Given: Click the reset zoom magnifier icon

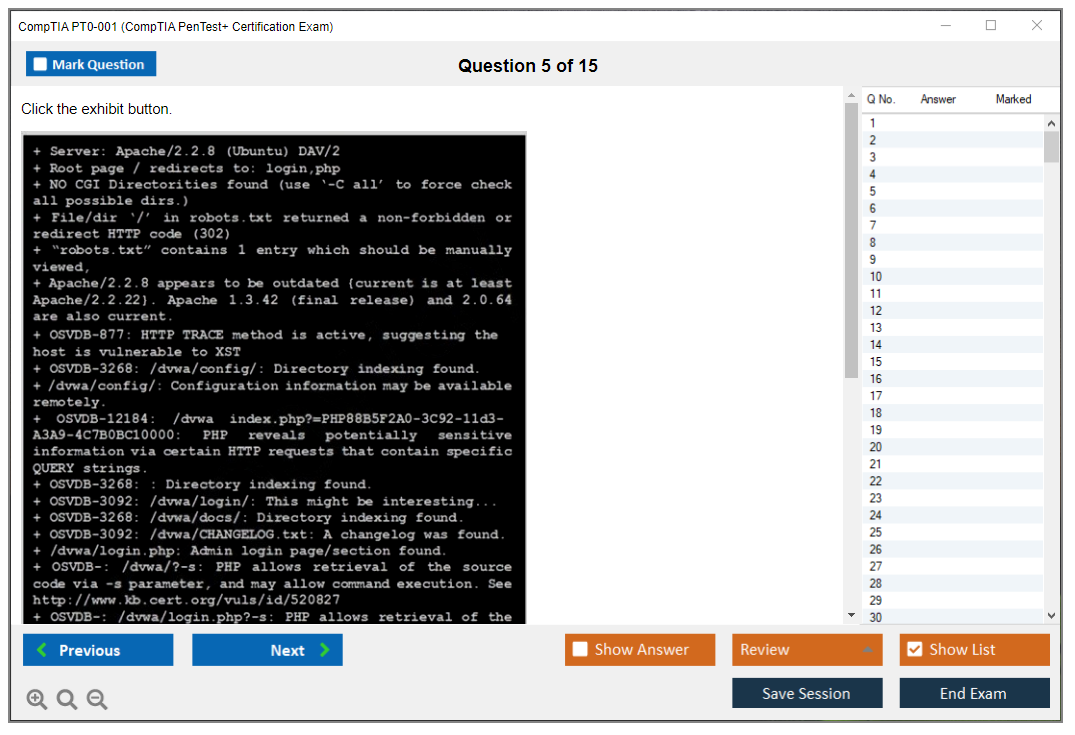Looking at the screenshot, I should [67, 700].
